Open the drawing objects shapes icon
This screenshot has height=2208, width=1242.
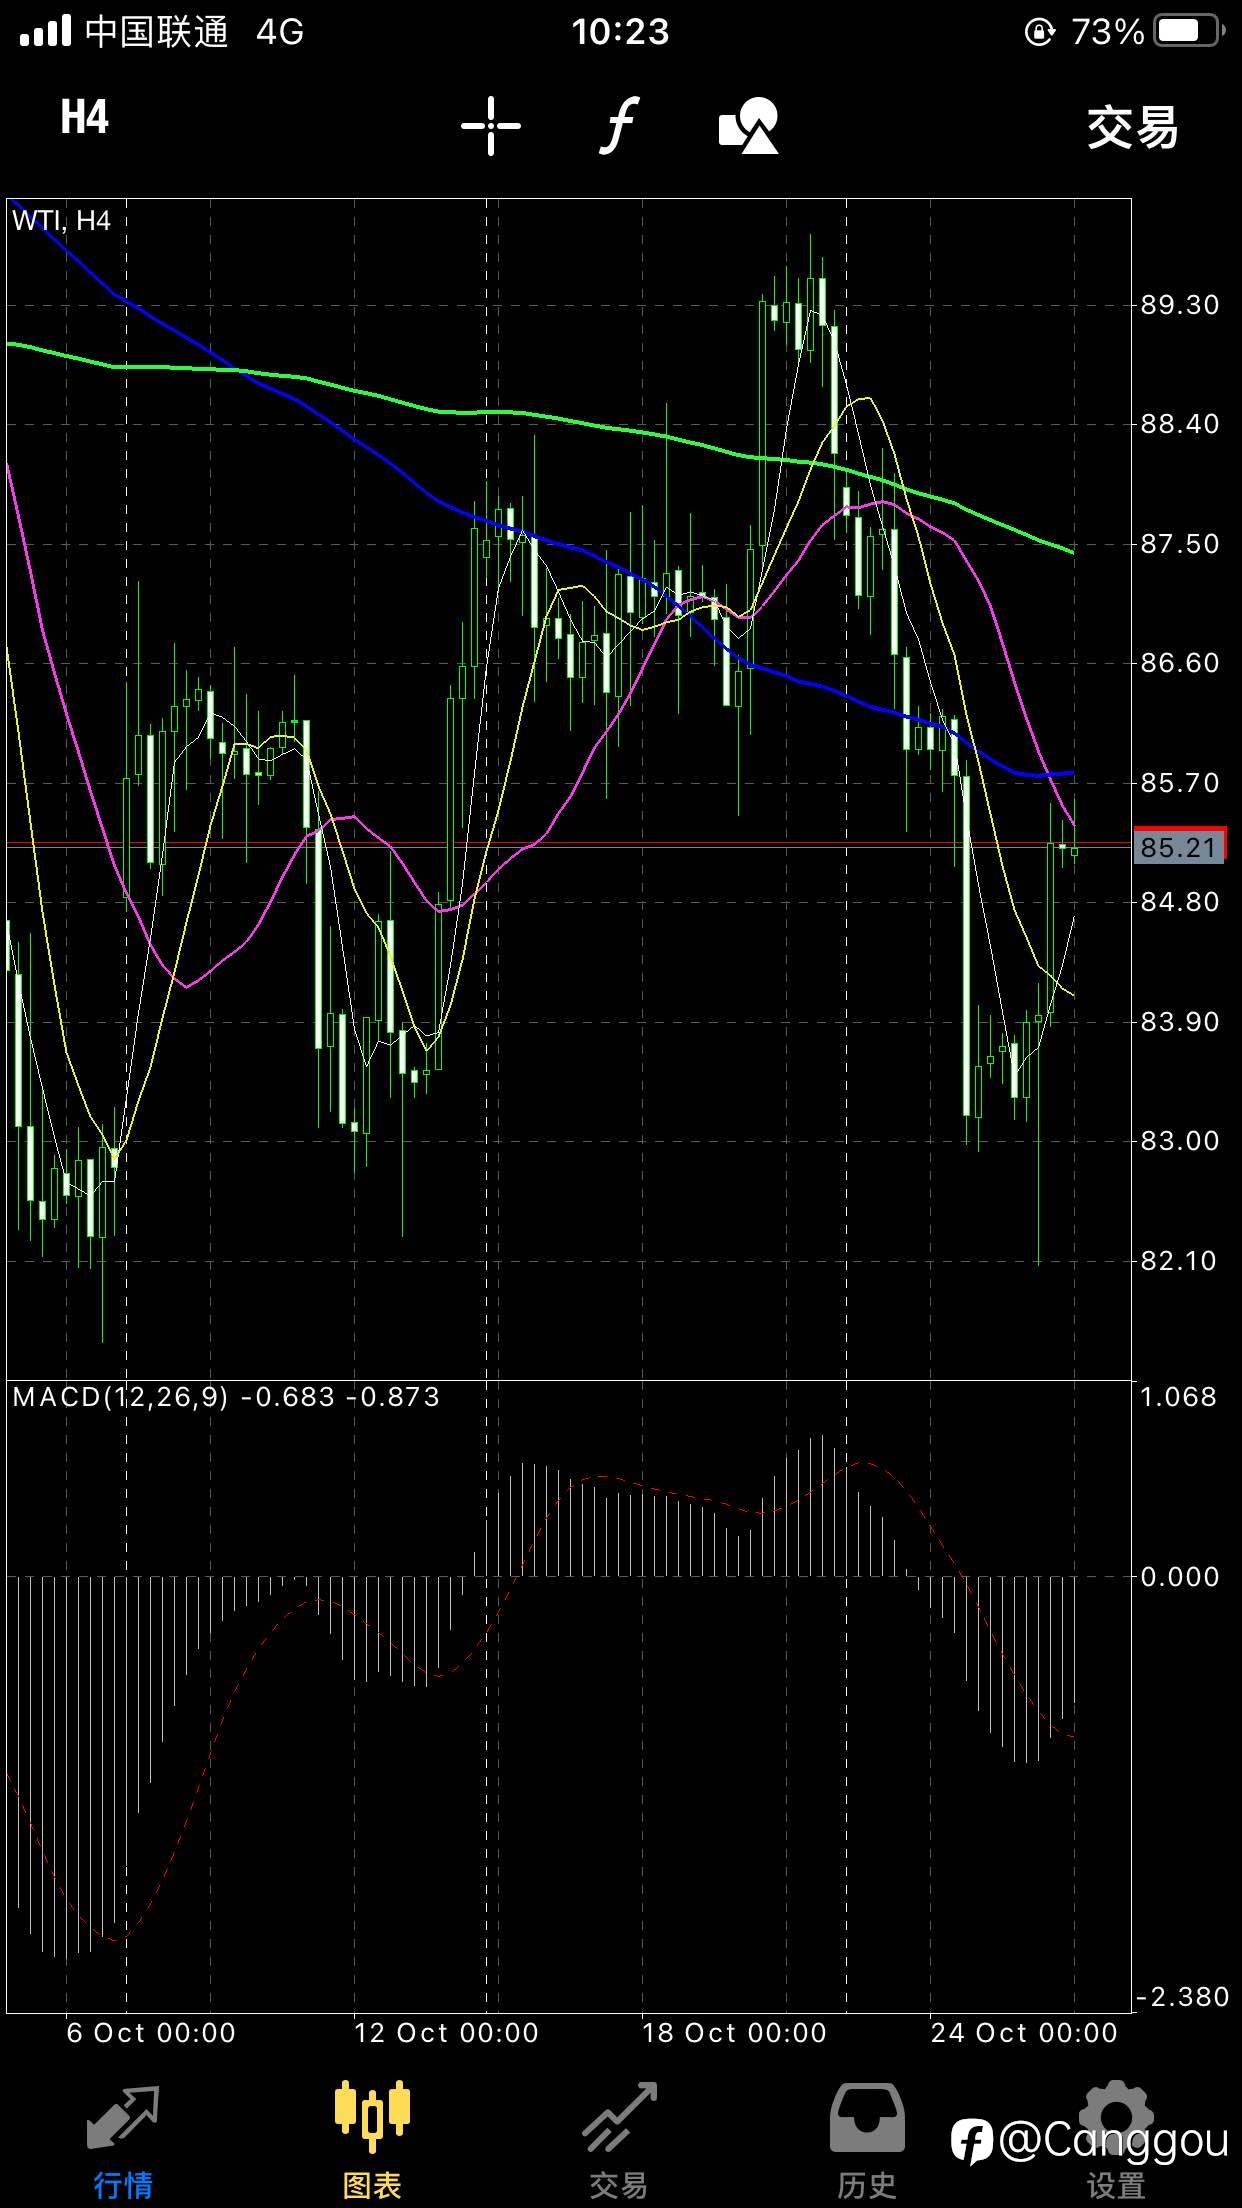coord(749,126)
